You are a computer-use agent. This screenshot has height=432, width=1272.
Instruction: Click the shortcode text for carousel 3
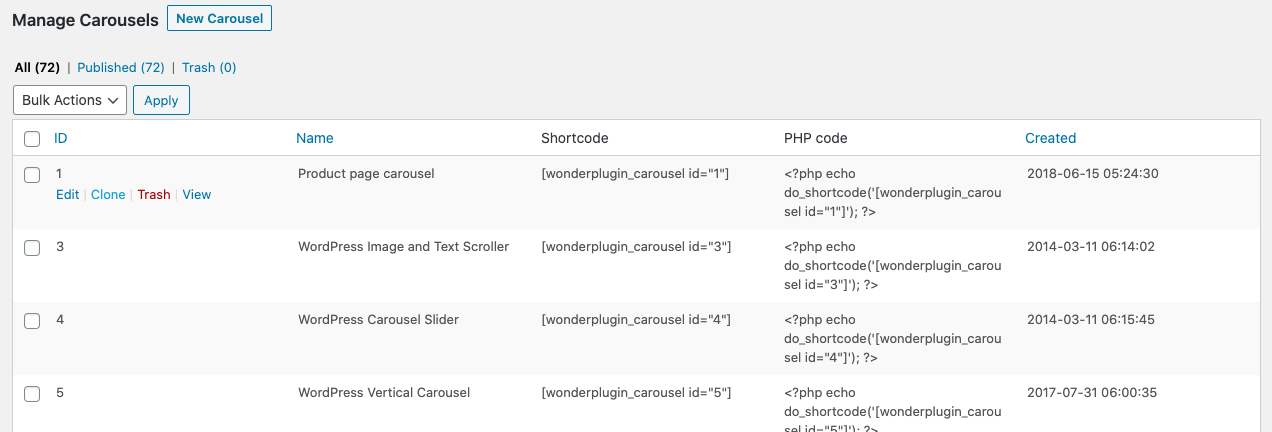[636, 247]
